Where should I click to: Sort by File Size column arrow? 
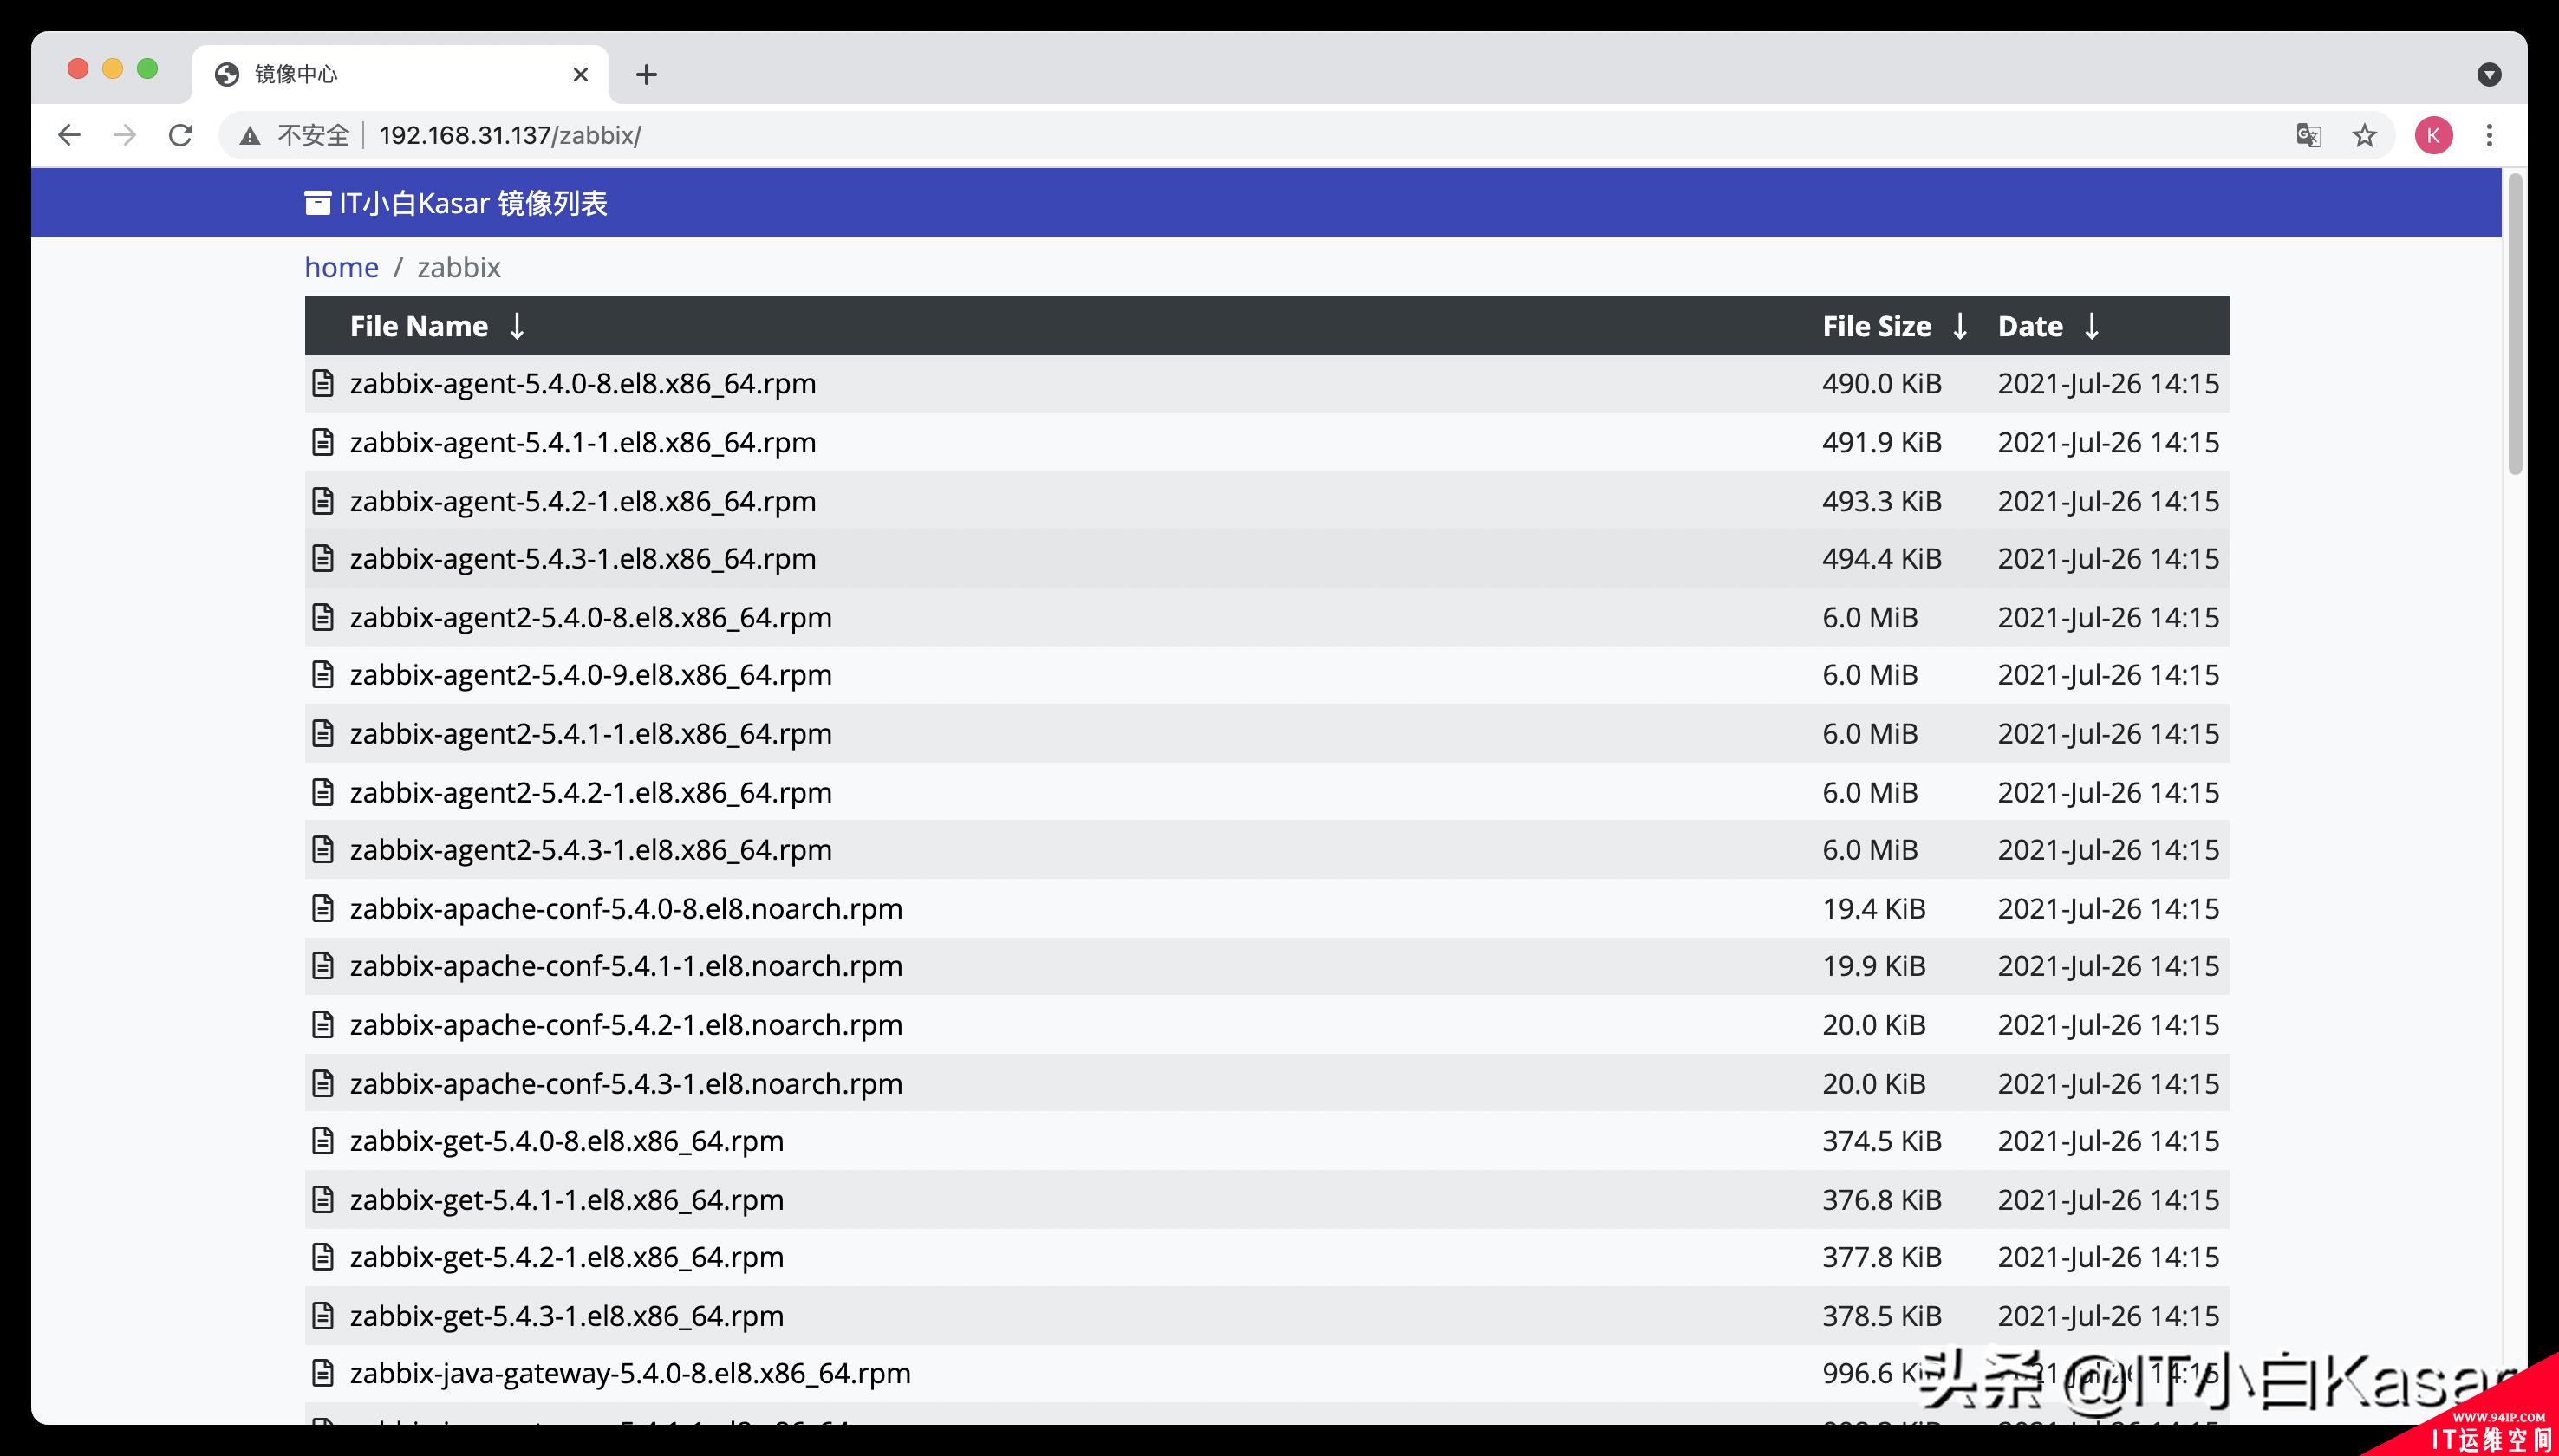pyautogui.click(x=1959, y=326)
